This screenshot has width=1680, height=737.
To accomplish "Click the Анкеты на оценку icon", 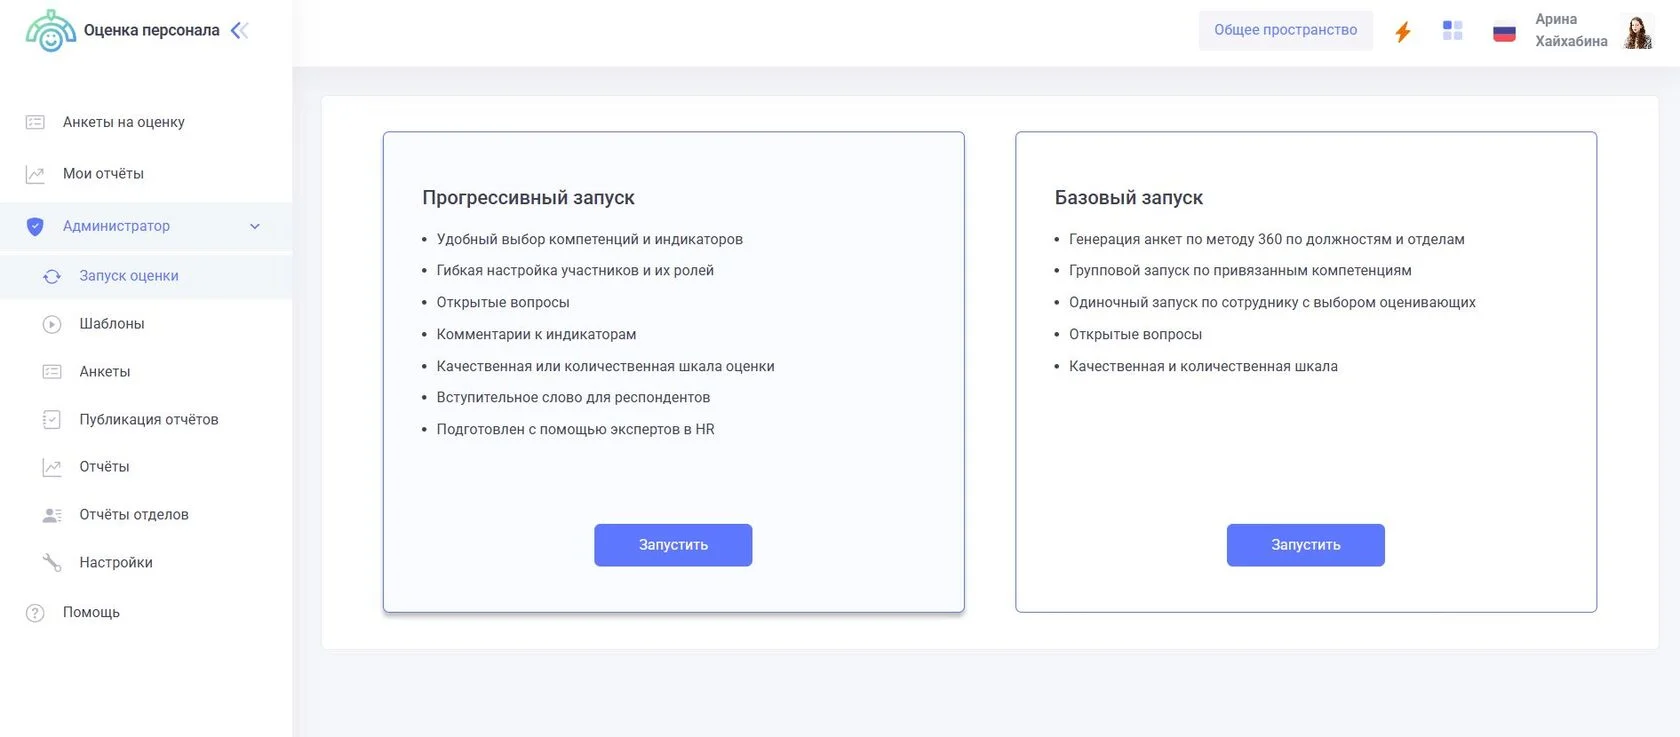I will [x=35, y=122].
